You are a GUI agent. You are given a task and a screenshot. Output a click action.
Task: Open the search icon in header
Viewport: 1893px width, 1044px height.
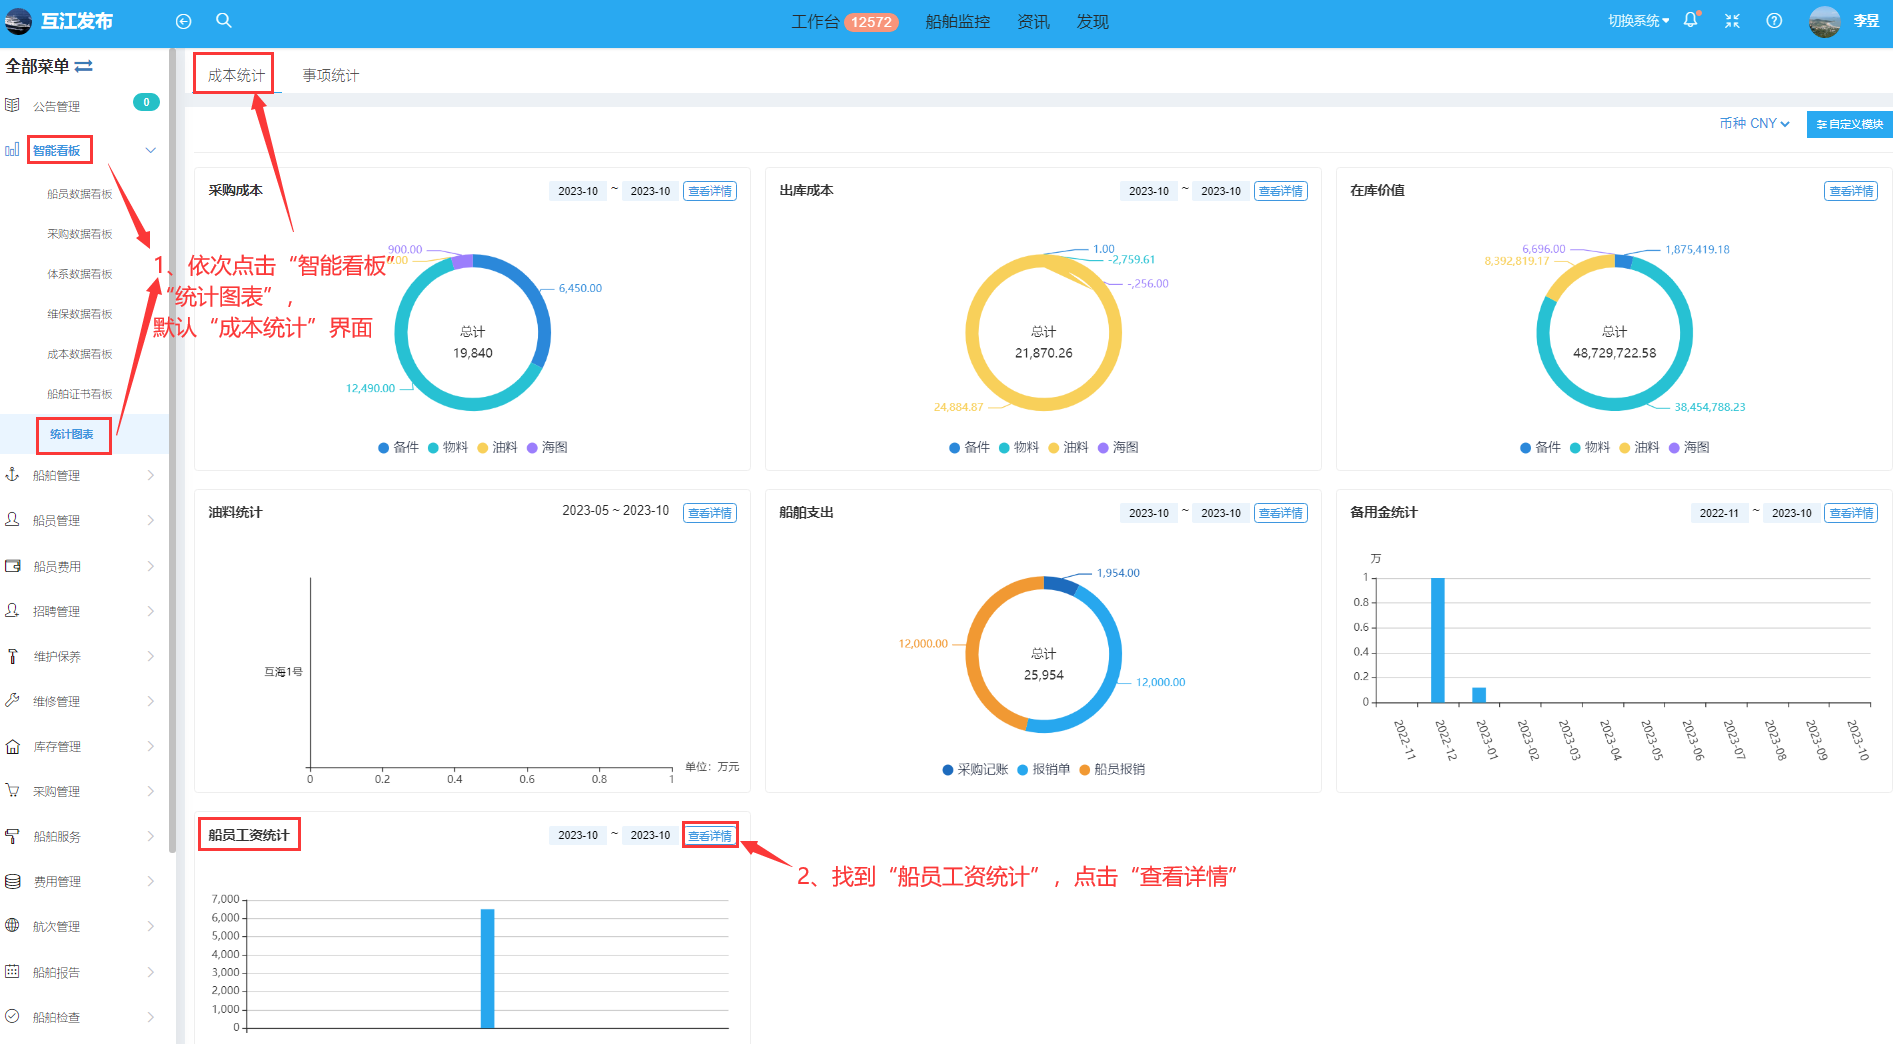tap(224, 20)
